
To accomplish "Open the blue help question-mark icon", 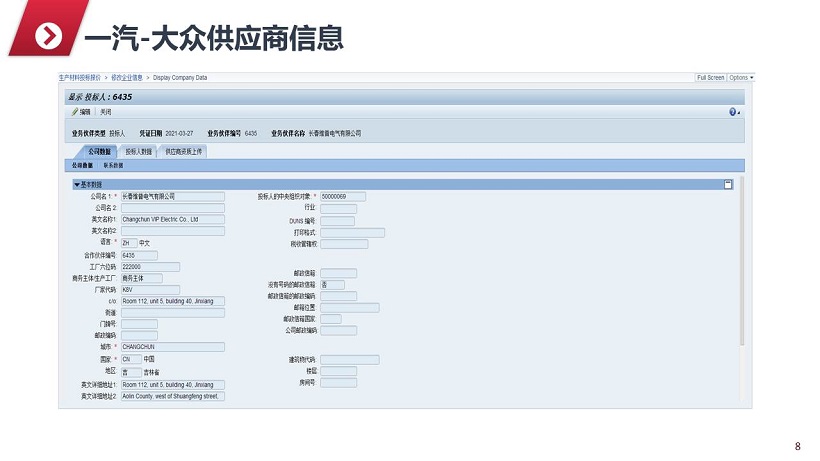I will coord(733,112).
